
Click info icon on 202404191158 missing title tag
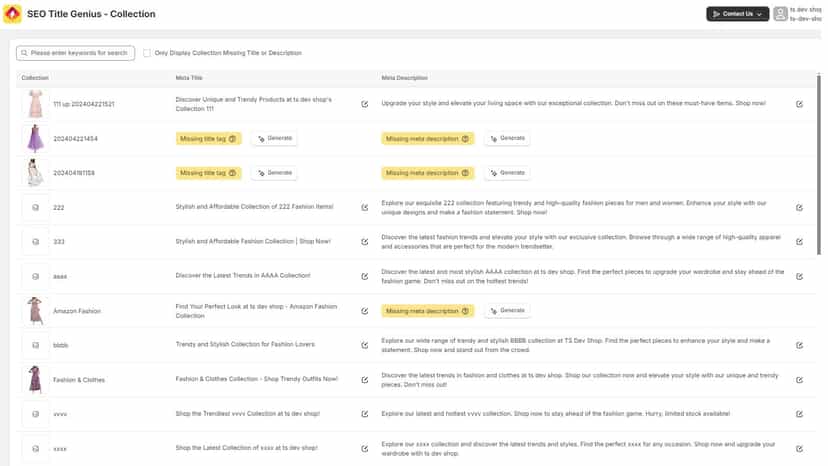[x=232, y=173]
